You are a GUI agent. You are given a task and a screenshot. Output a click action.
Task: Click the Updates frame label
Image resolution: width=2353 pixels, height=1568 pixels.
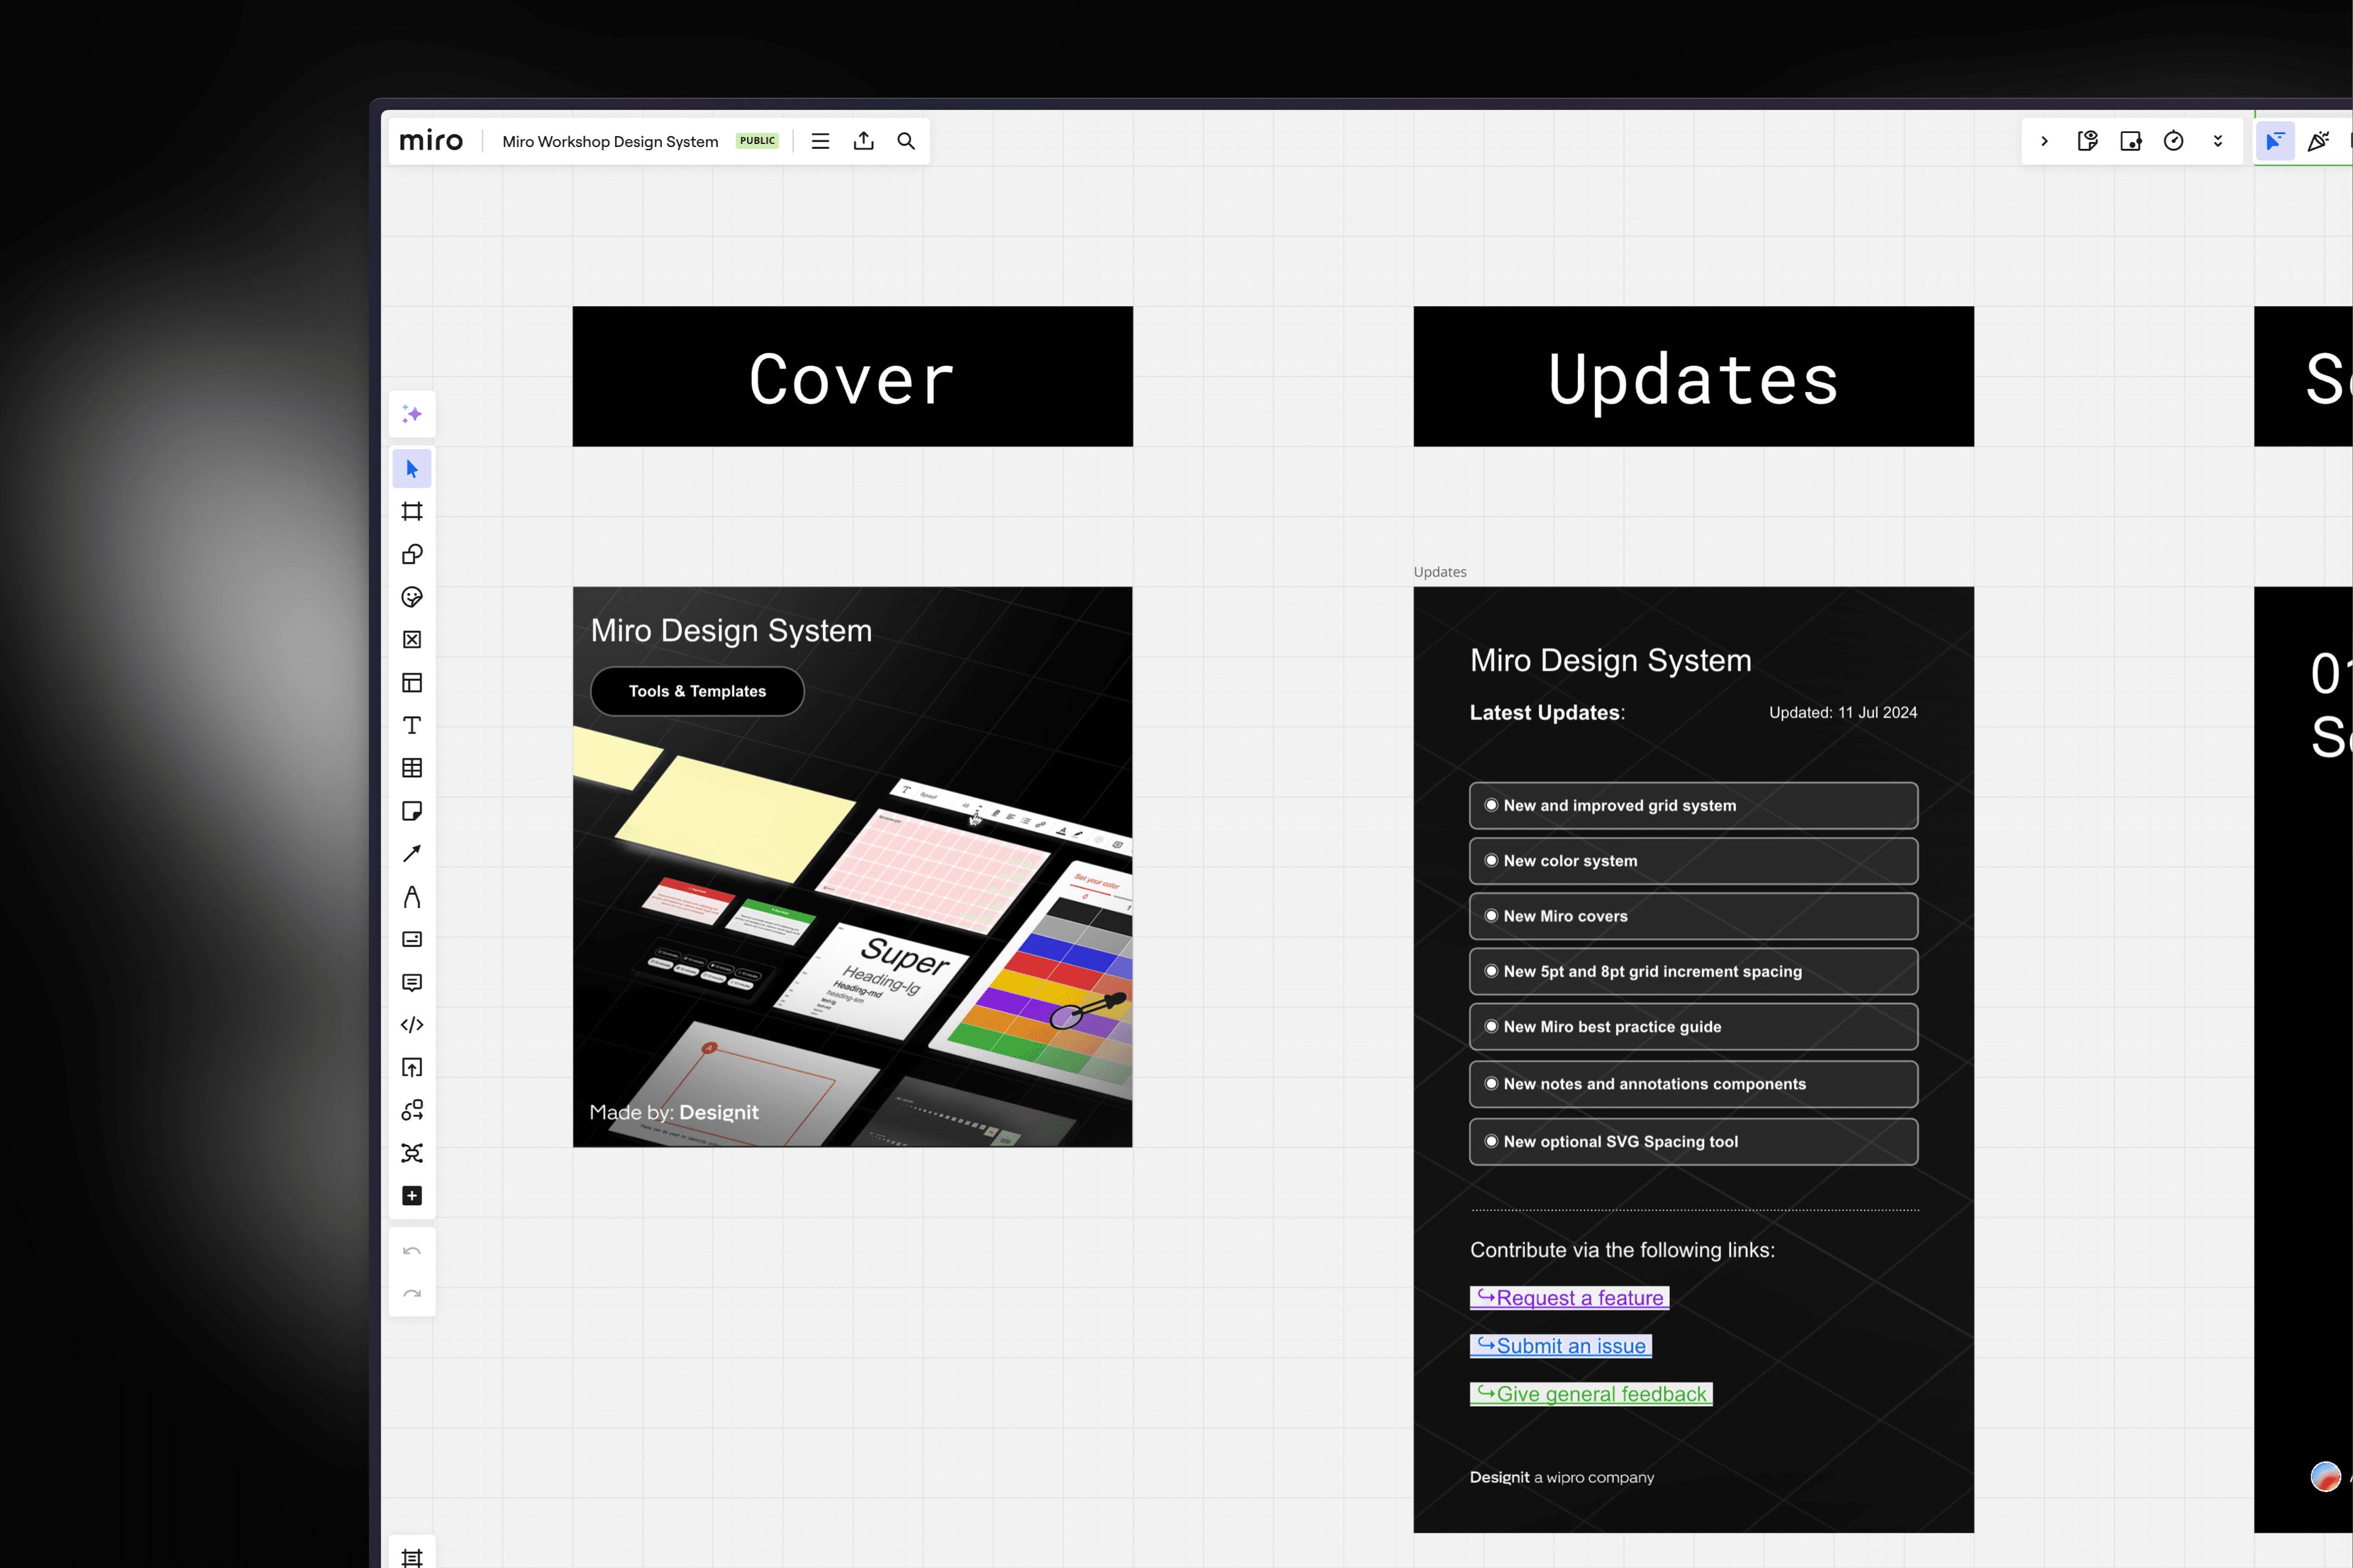tap(1440, 572)
